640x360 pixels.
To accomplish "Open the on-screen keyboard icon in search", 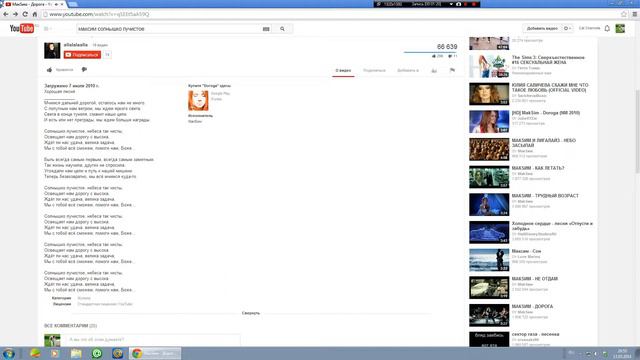I will click(266, 29).
